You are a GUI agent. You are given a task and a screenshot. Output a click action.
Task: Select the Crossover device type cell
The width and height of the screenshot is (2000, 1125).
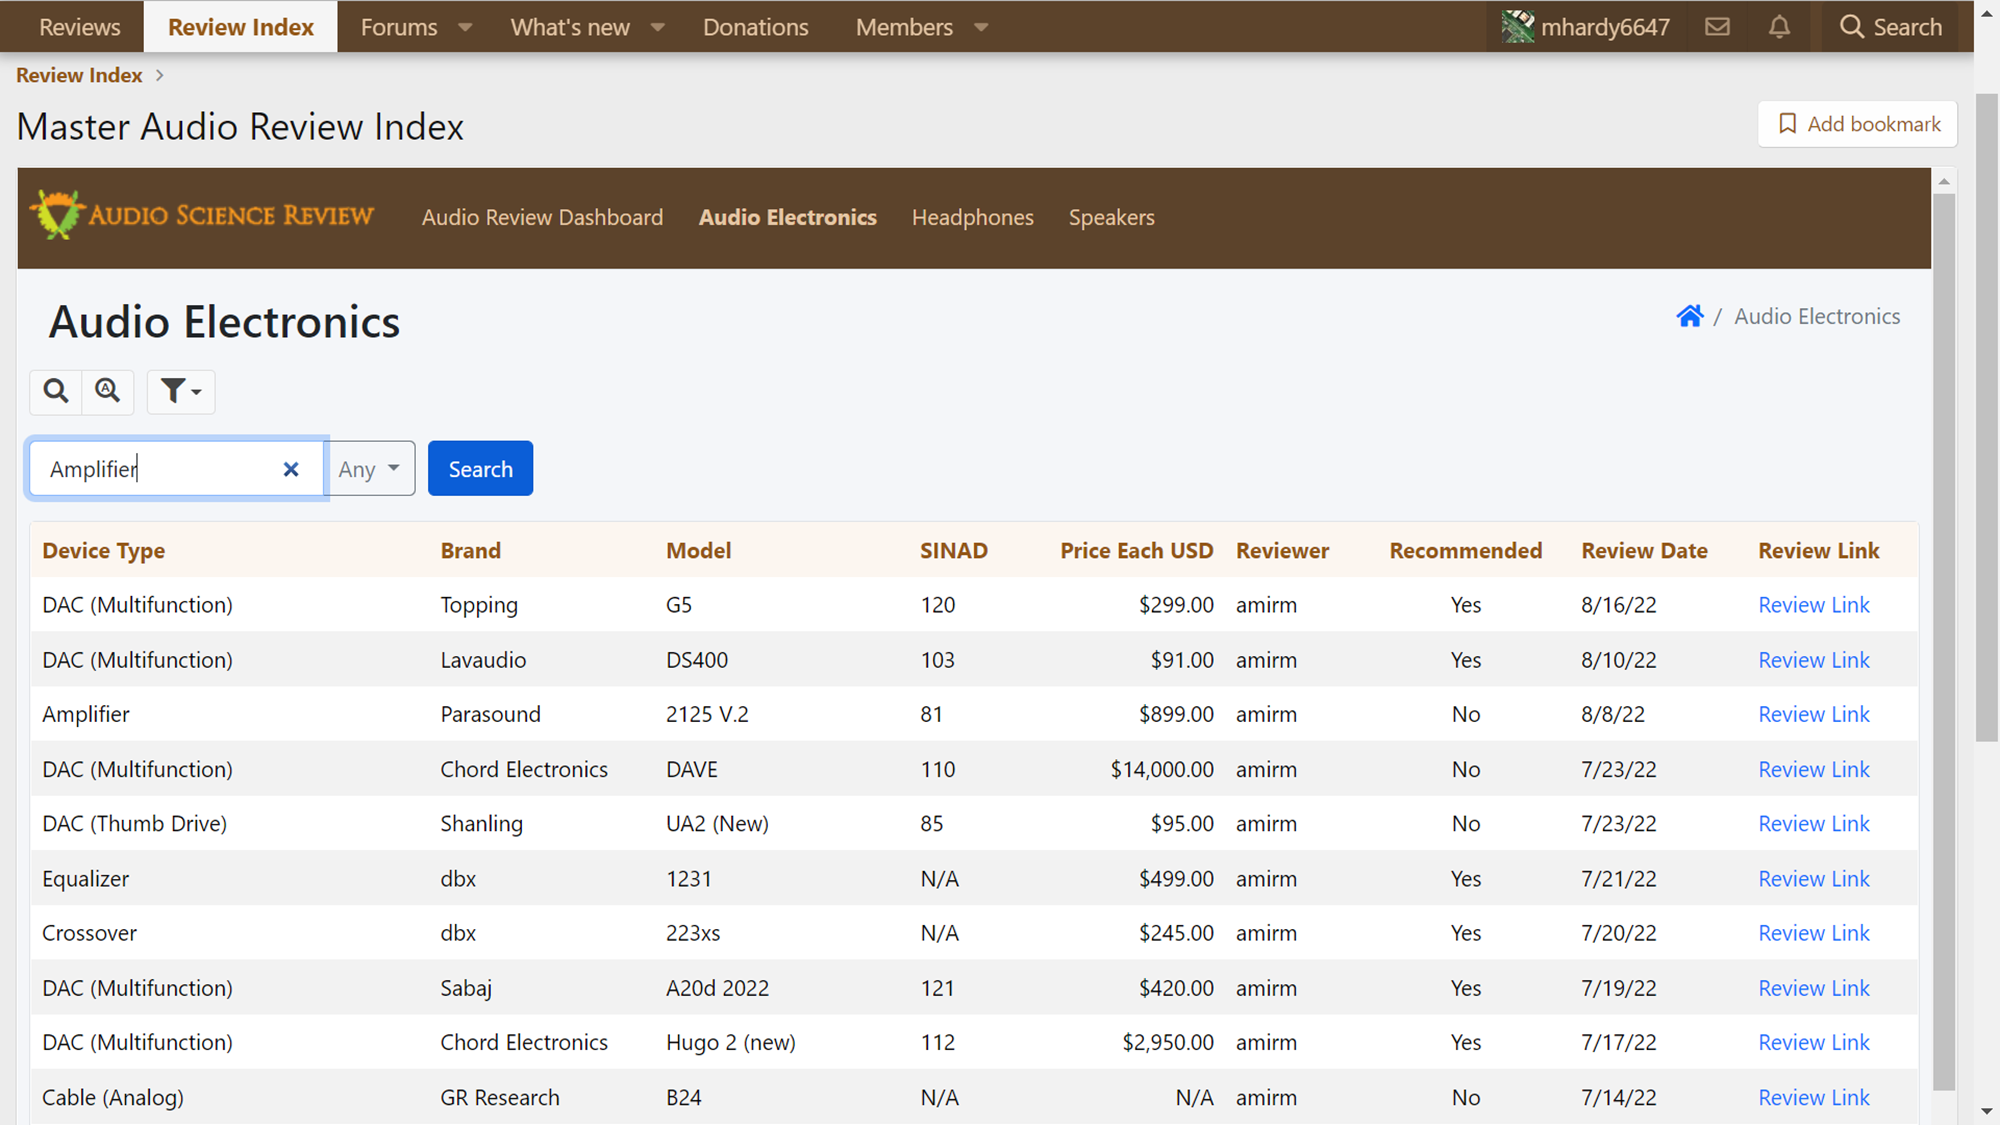coord(89,933)
